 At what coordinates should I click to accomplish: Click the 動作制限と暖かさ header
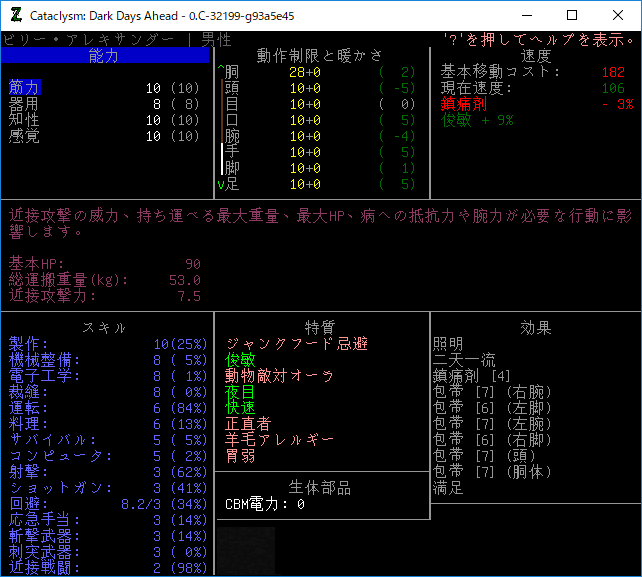[320, 56]
